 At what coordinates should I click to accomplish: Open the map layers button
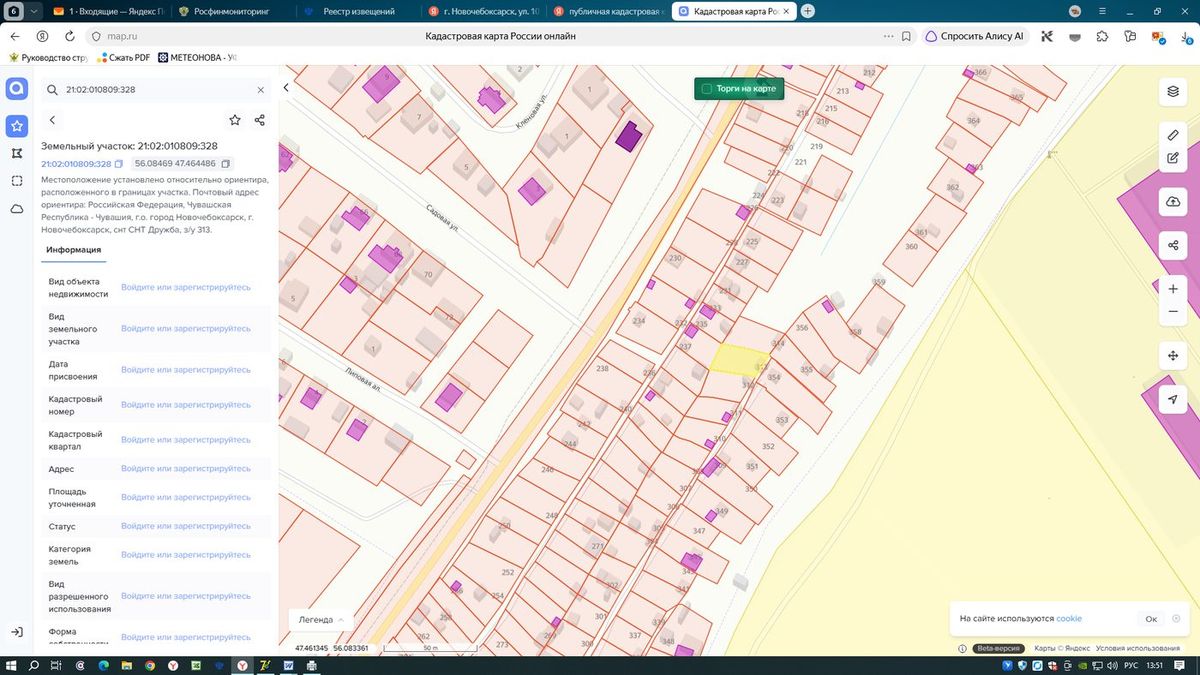[x=1173, y=91]
